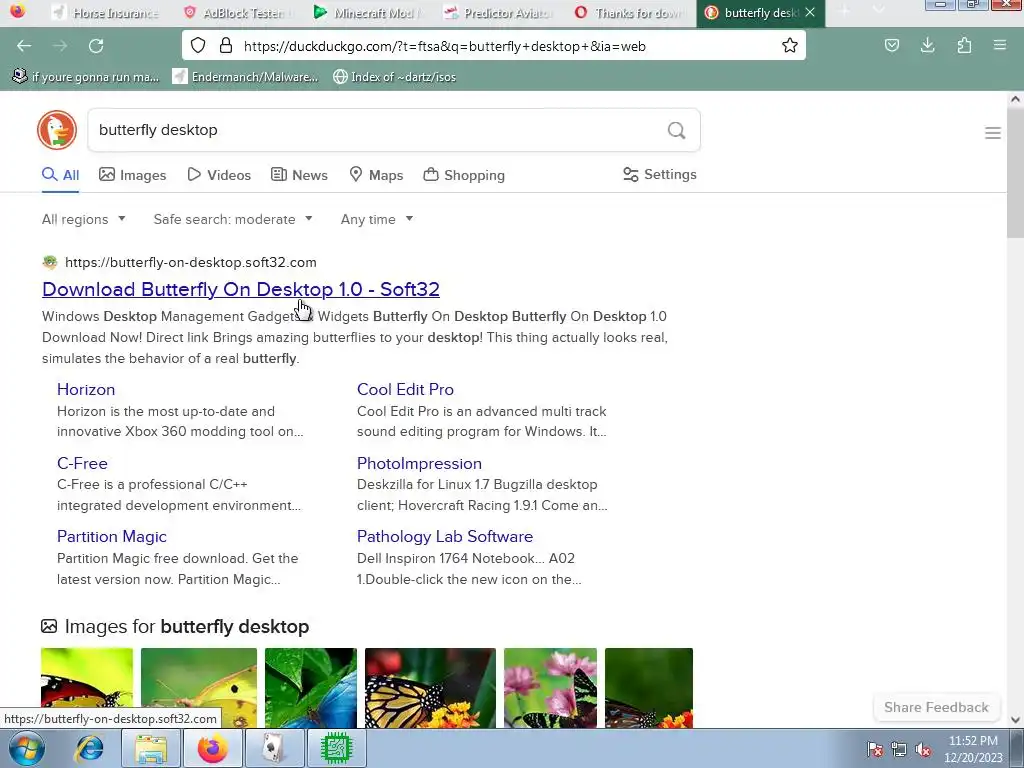Screen dimensions: 1024x768
Task: Open the network tray icon
Action: [x=899, y=749]
